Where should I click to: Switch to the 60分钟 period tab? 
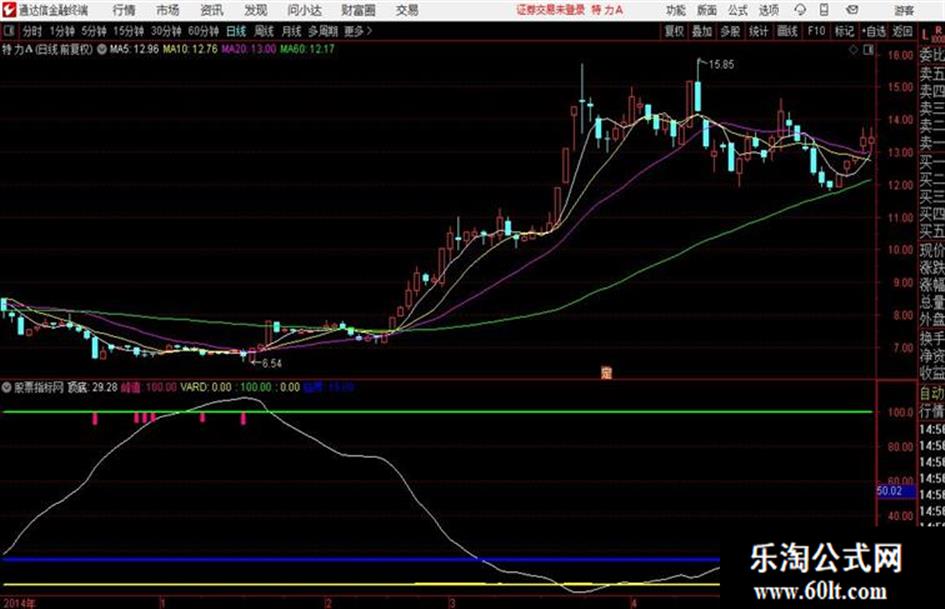[203, 31]
